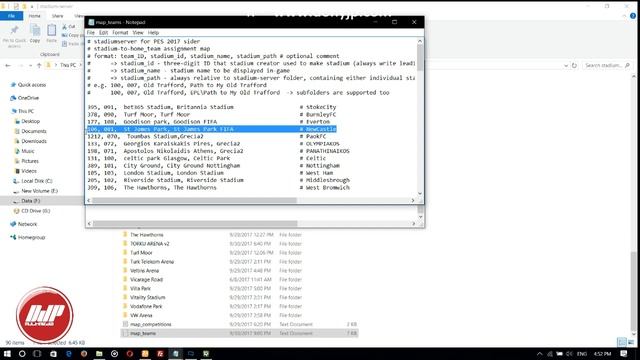The width and height of the screenshot is (640, 360).
Task: Click the Paste ribbon icon
Action: click(51, 33)
